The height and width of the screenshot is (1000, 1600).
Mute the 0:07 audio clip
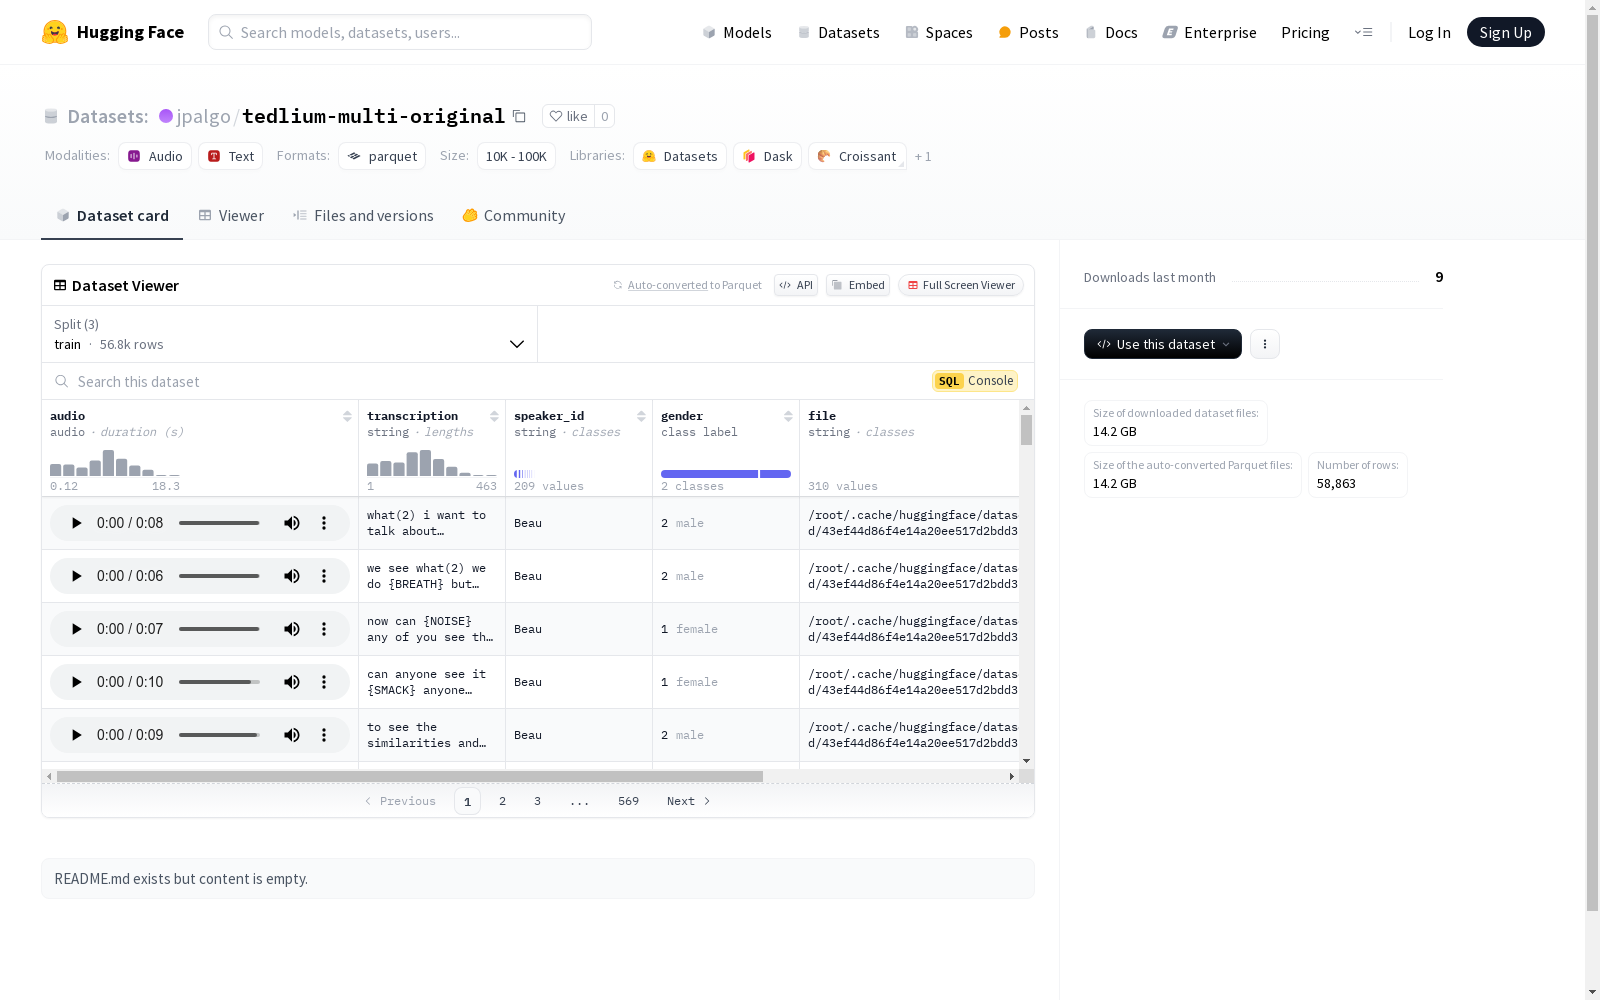click(x=292, y=629)
